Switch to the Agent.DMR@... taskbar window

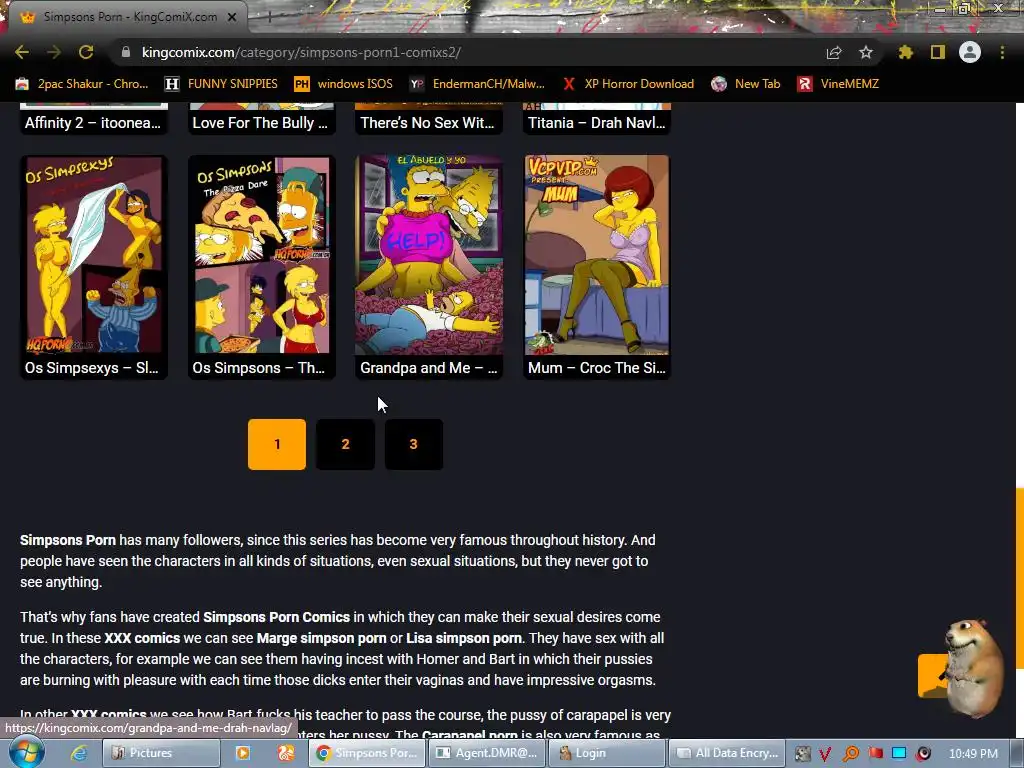487,753
